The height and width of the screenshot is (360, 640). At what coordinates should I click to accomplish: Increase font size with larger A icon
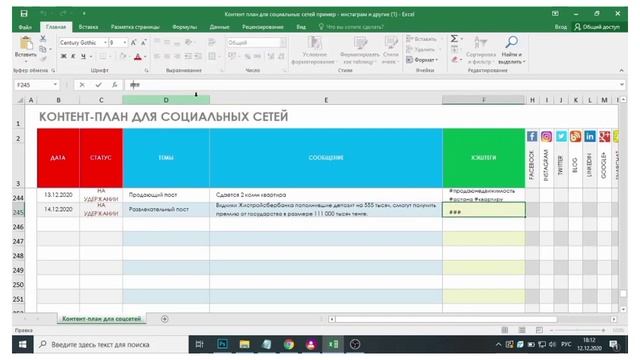134,42
